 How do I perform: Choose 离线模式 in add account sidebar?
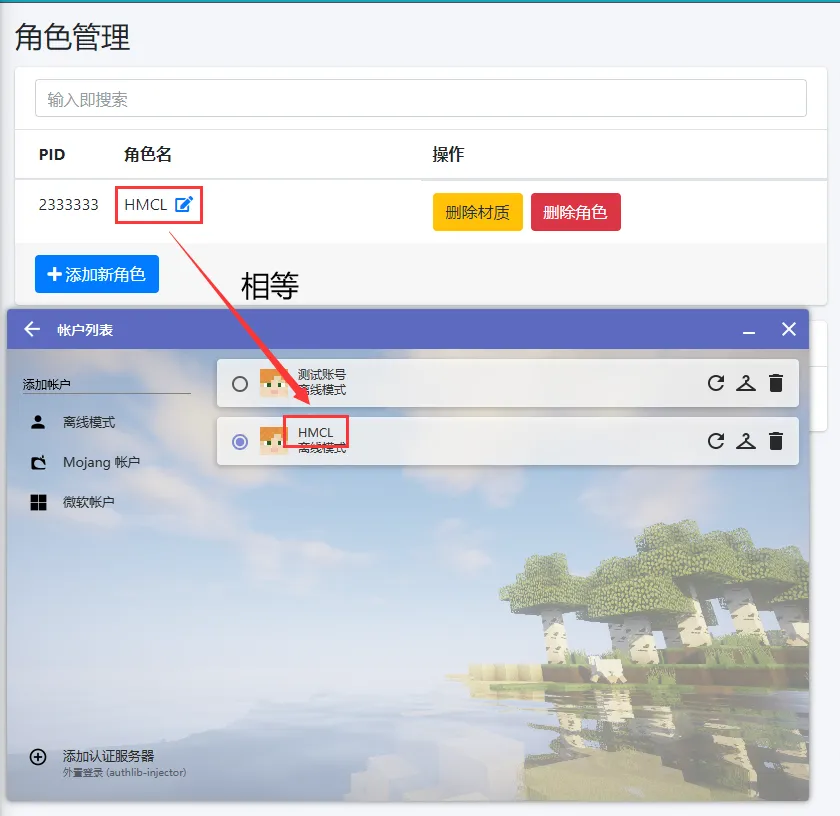click(88, 422)
